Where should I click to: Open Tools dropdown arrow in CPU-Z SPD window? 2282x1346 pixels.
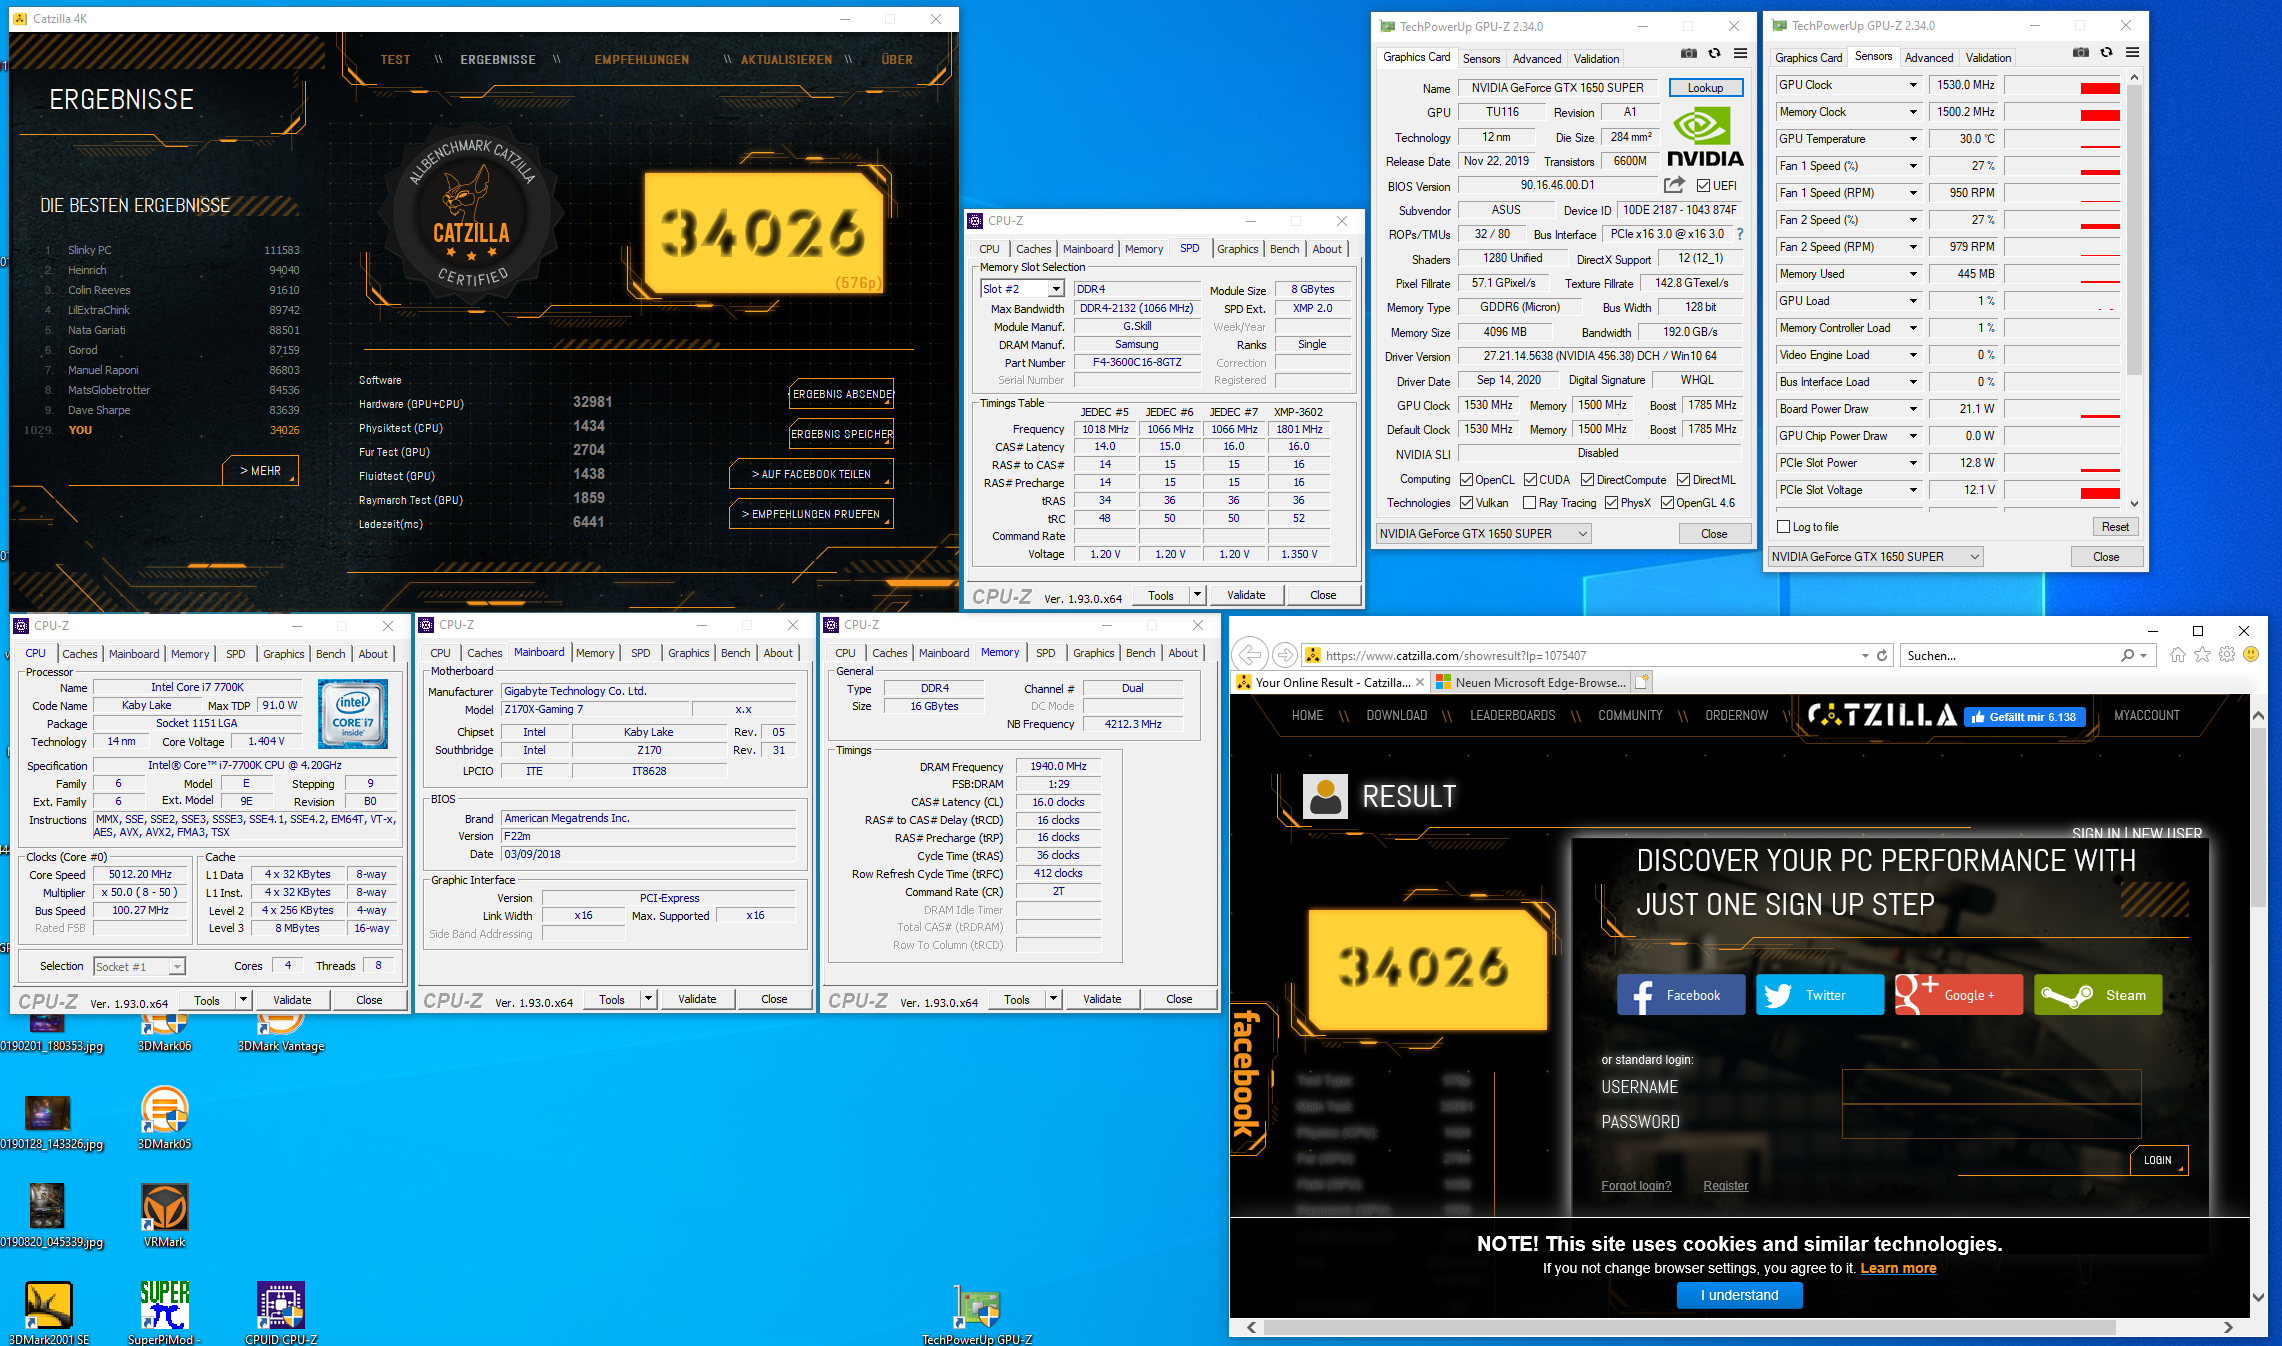click(x=1197, y=595)
